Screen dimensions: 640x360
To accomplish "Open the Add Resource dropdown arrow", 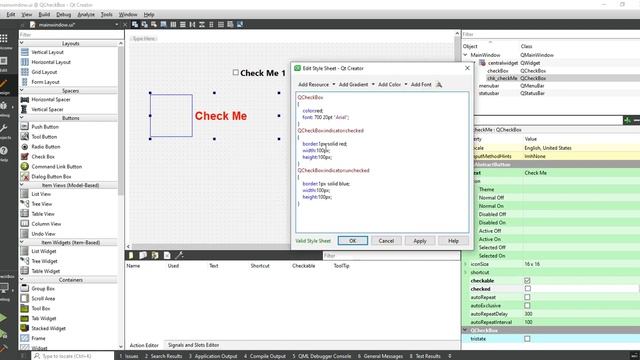I will coord(333,84).
